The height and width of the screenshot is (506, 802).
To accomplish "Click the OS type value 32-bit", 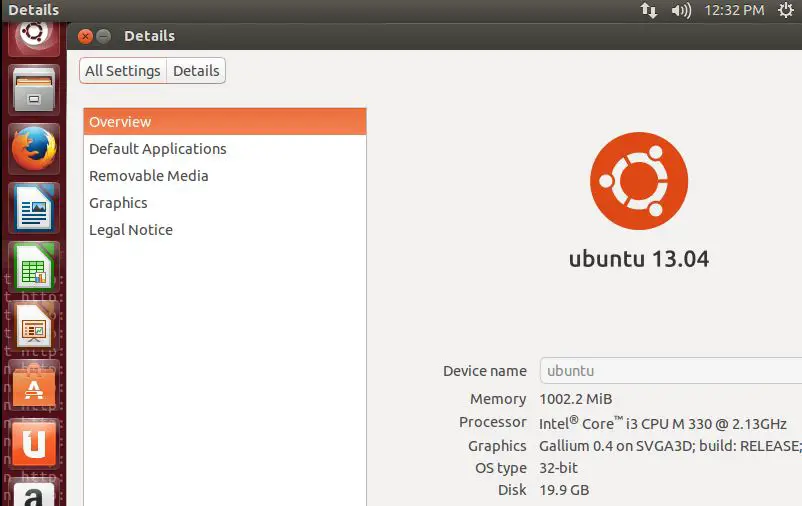I will [x=558, y=468].
